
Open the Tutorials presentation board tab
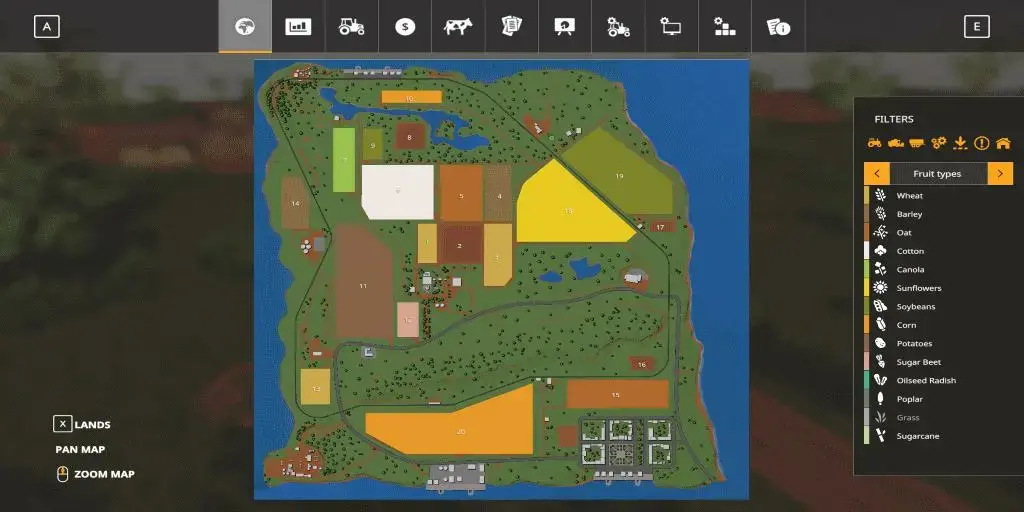click(x=565, y=27)
